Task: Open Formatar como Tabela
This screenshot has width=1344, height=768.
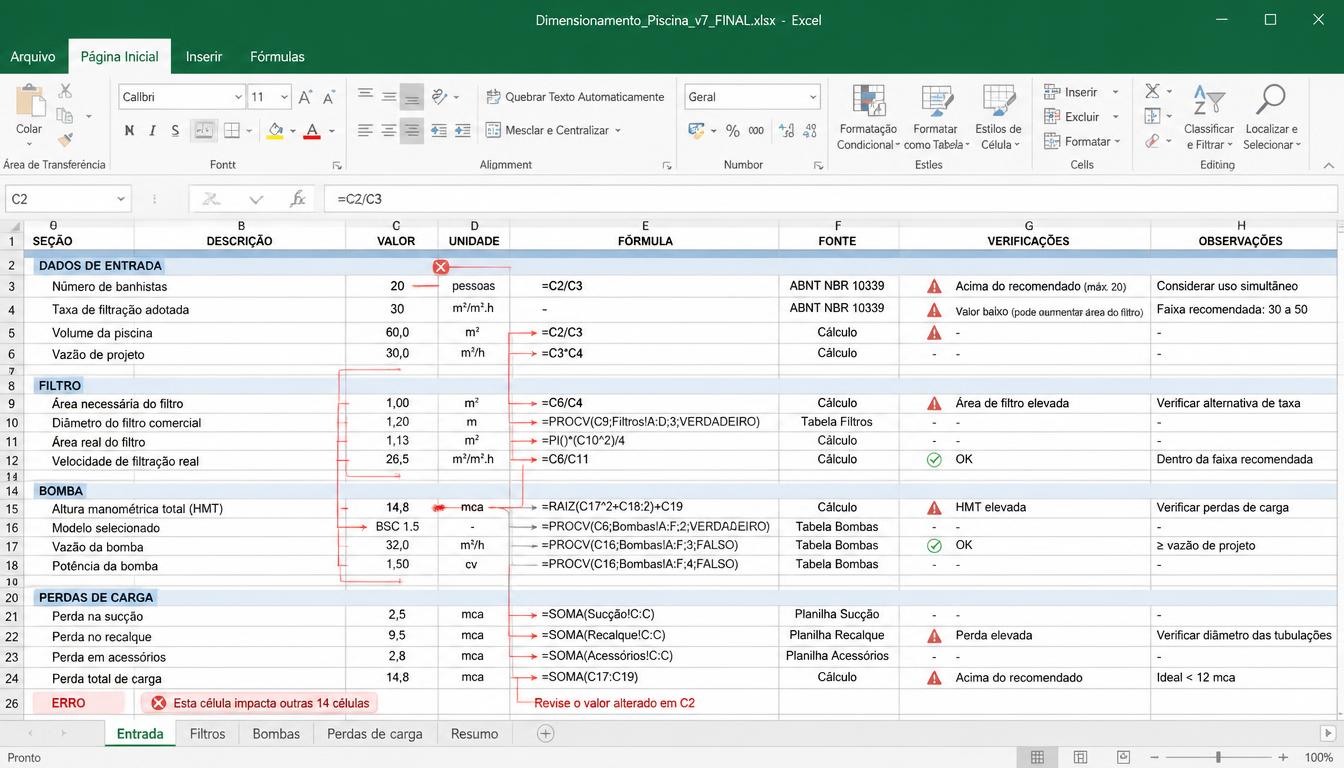Action: pos(935,118)
